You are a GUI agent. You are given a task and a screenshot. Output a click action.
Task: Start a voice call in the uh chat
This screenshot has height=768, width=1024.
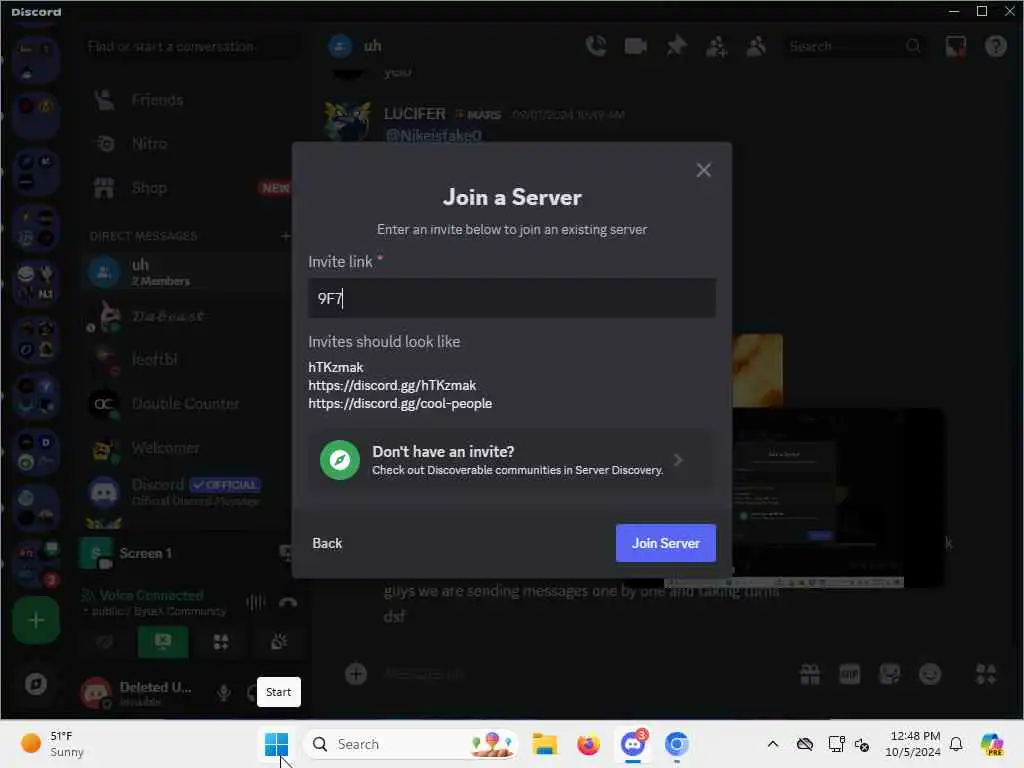[596, 46]
